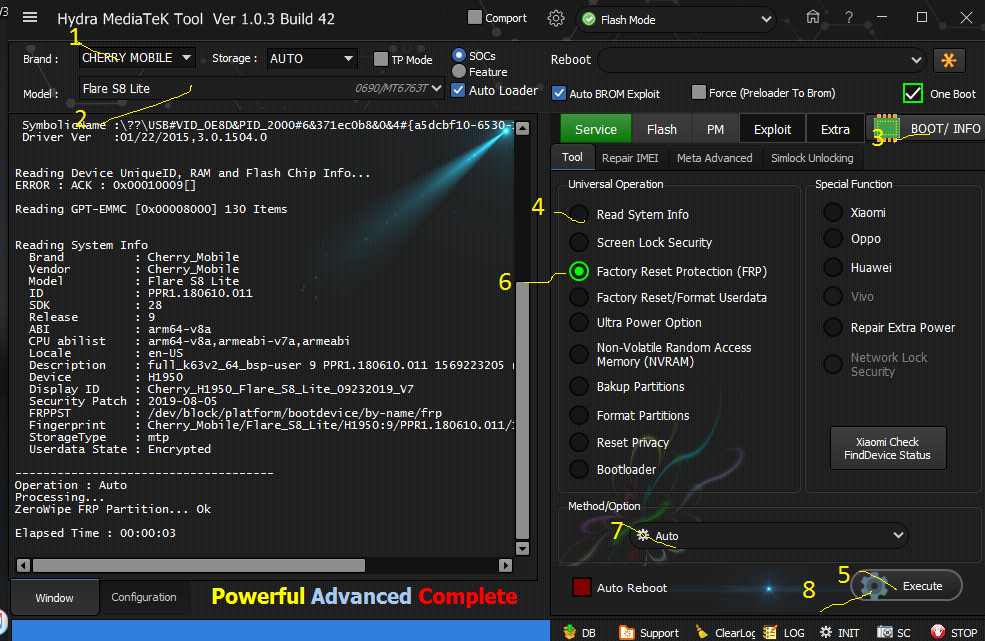Image resolution: width=985 pixels, height=641 pixels.
Task: Click the home icon in title bar
Action: 813,18
